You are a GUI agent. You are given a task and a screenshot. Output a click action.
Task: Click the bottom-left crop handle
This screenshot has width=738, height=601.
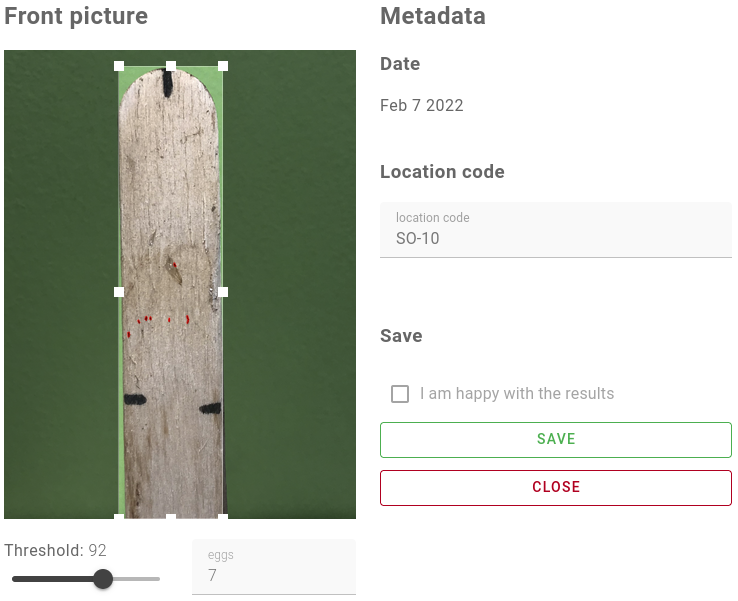point(119,516)
